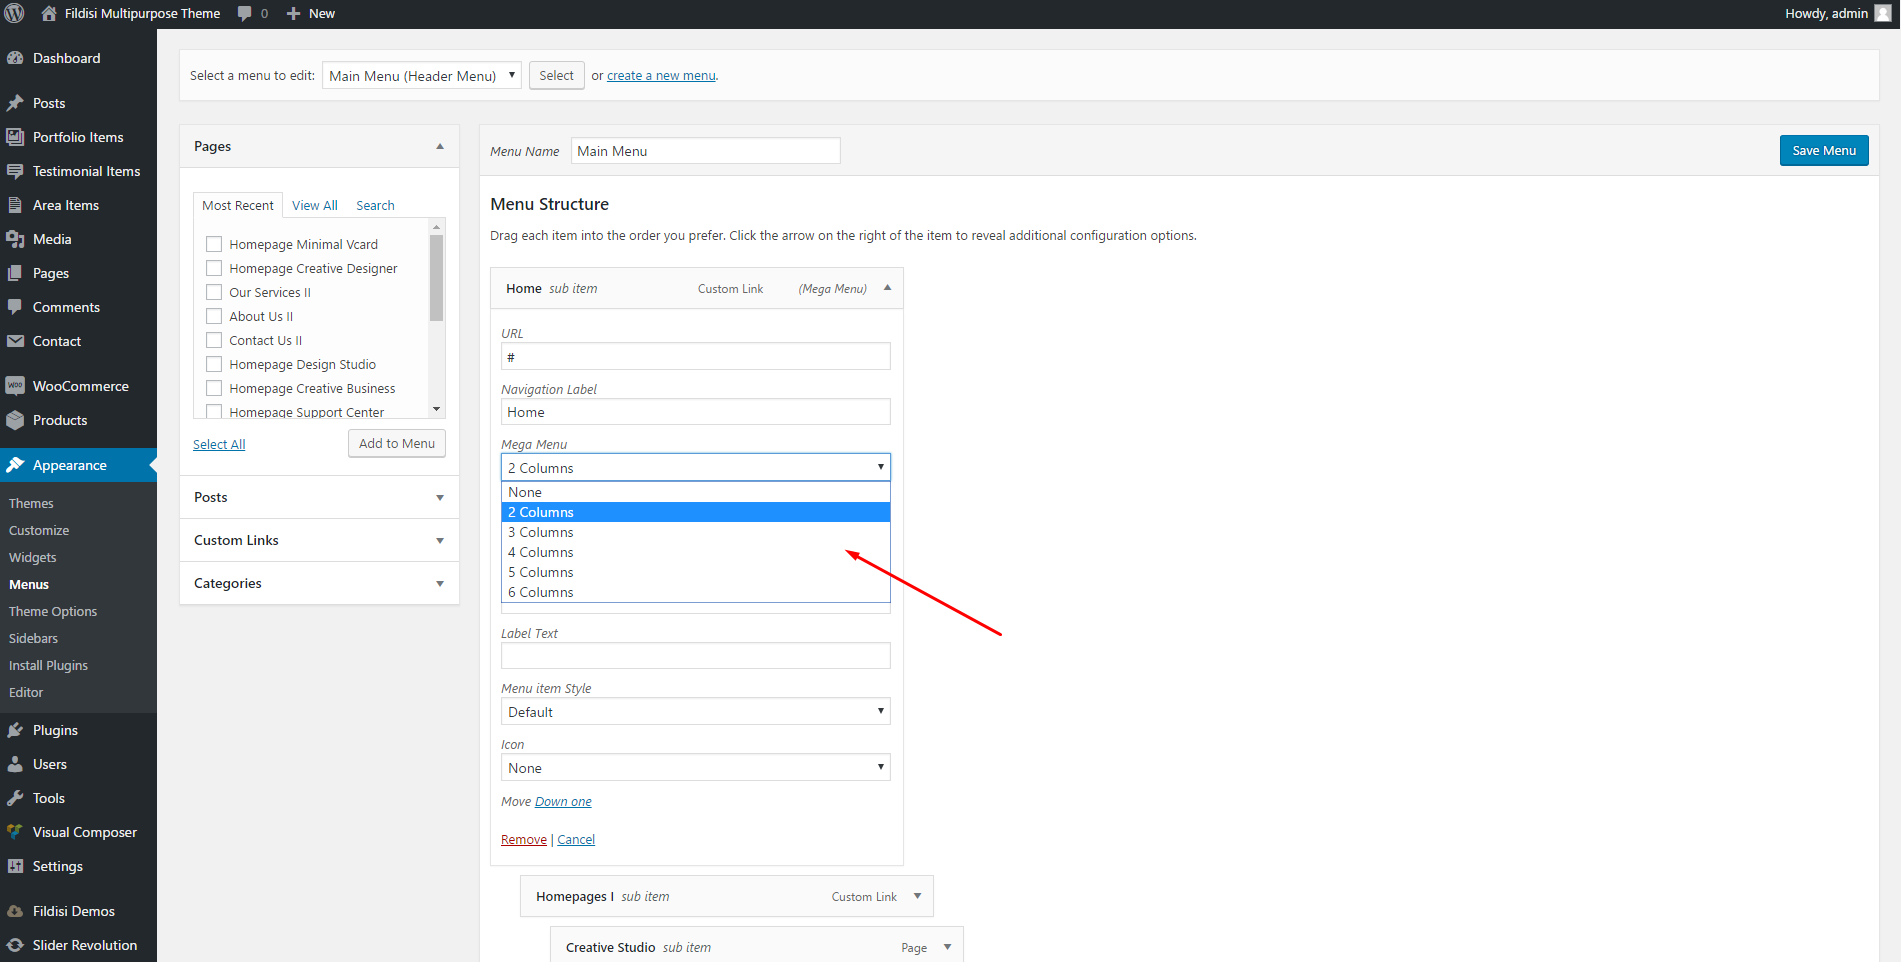Viewport: 1901px width, 962px height.
Task: Select 6 Columns option
Action: [x=696, y=592]
